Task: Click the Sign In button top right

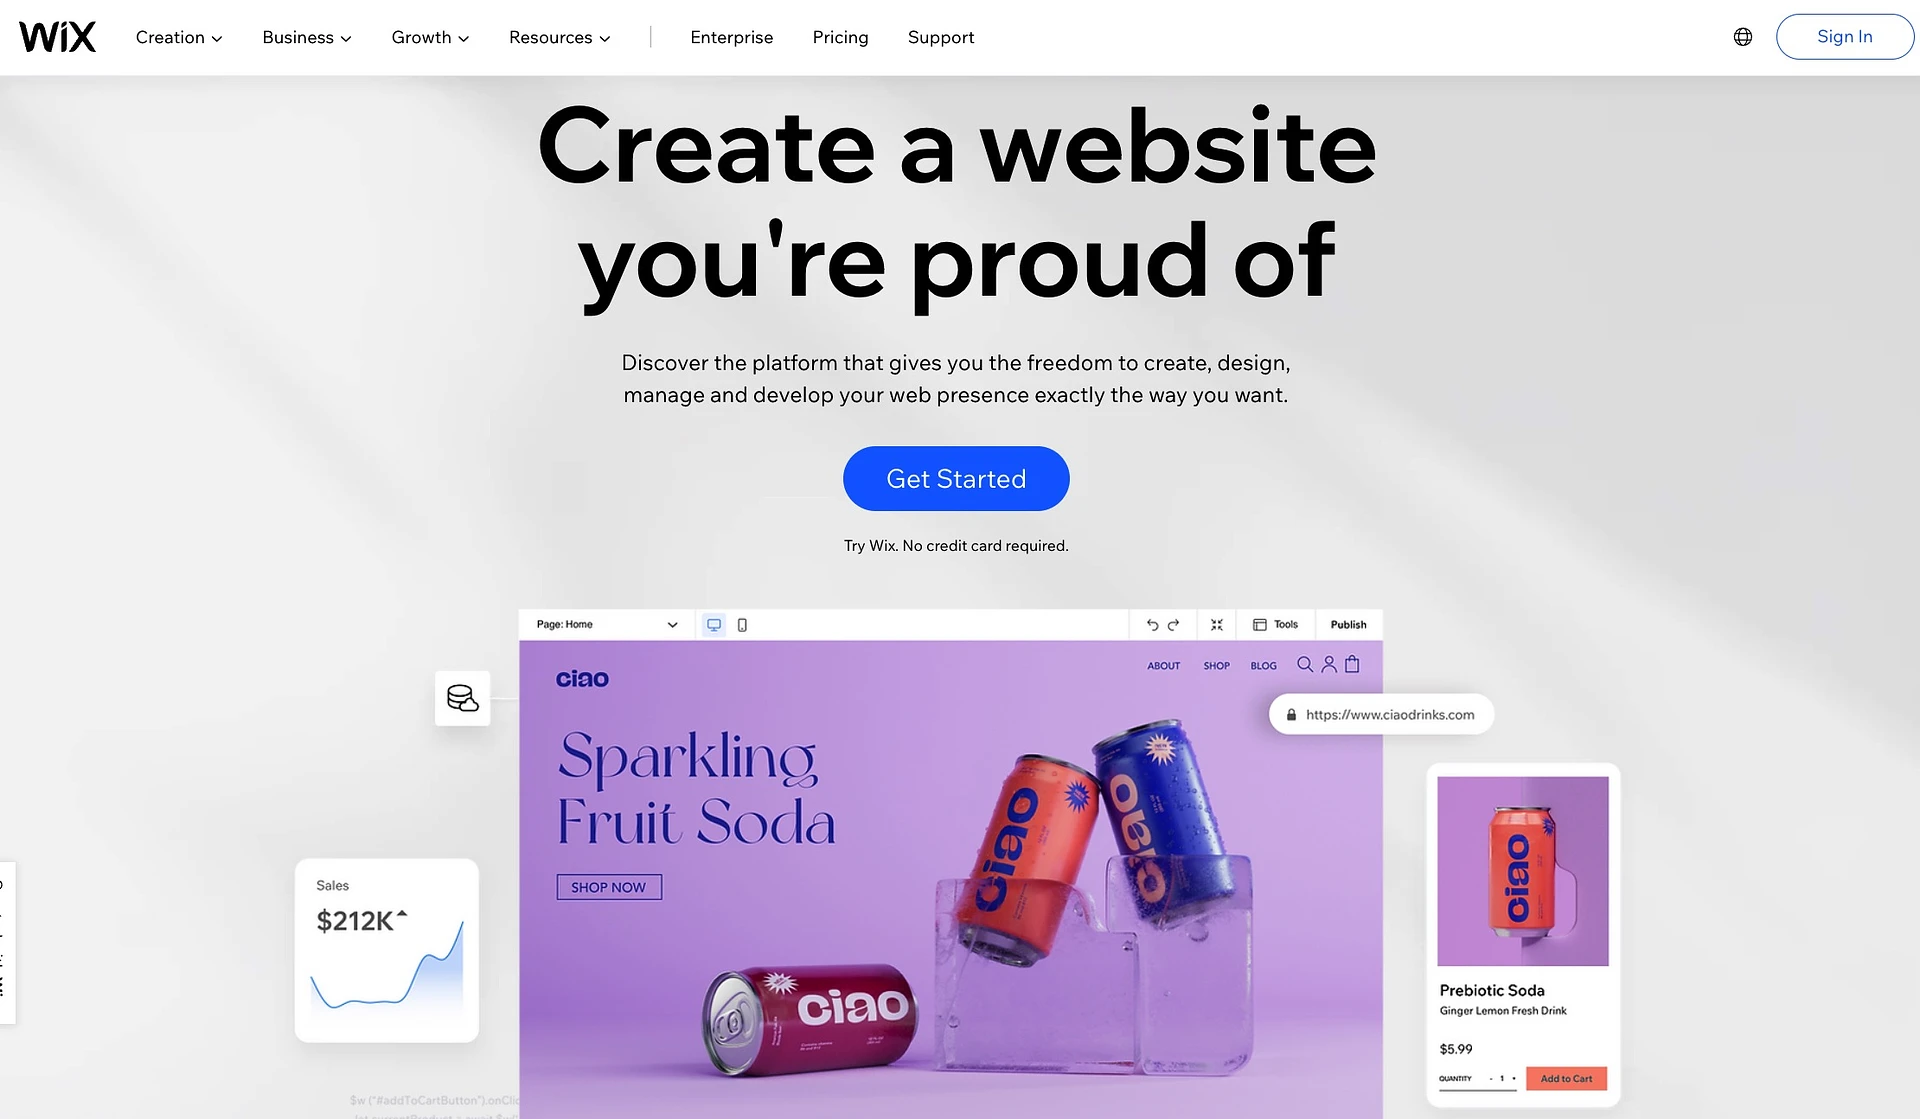Action: [x=1844, y=36]
